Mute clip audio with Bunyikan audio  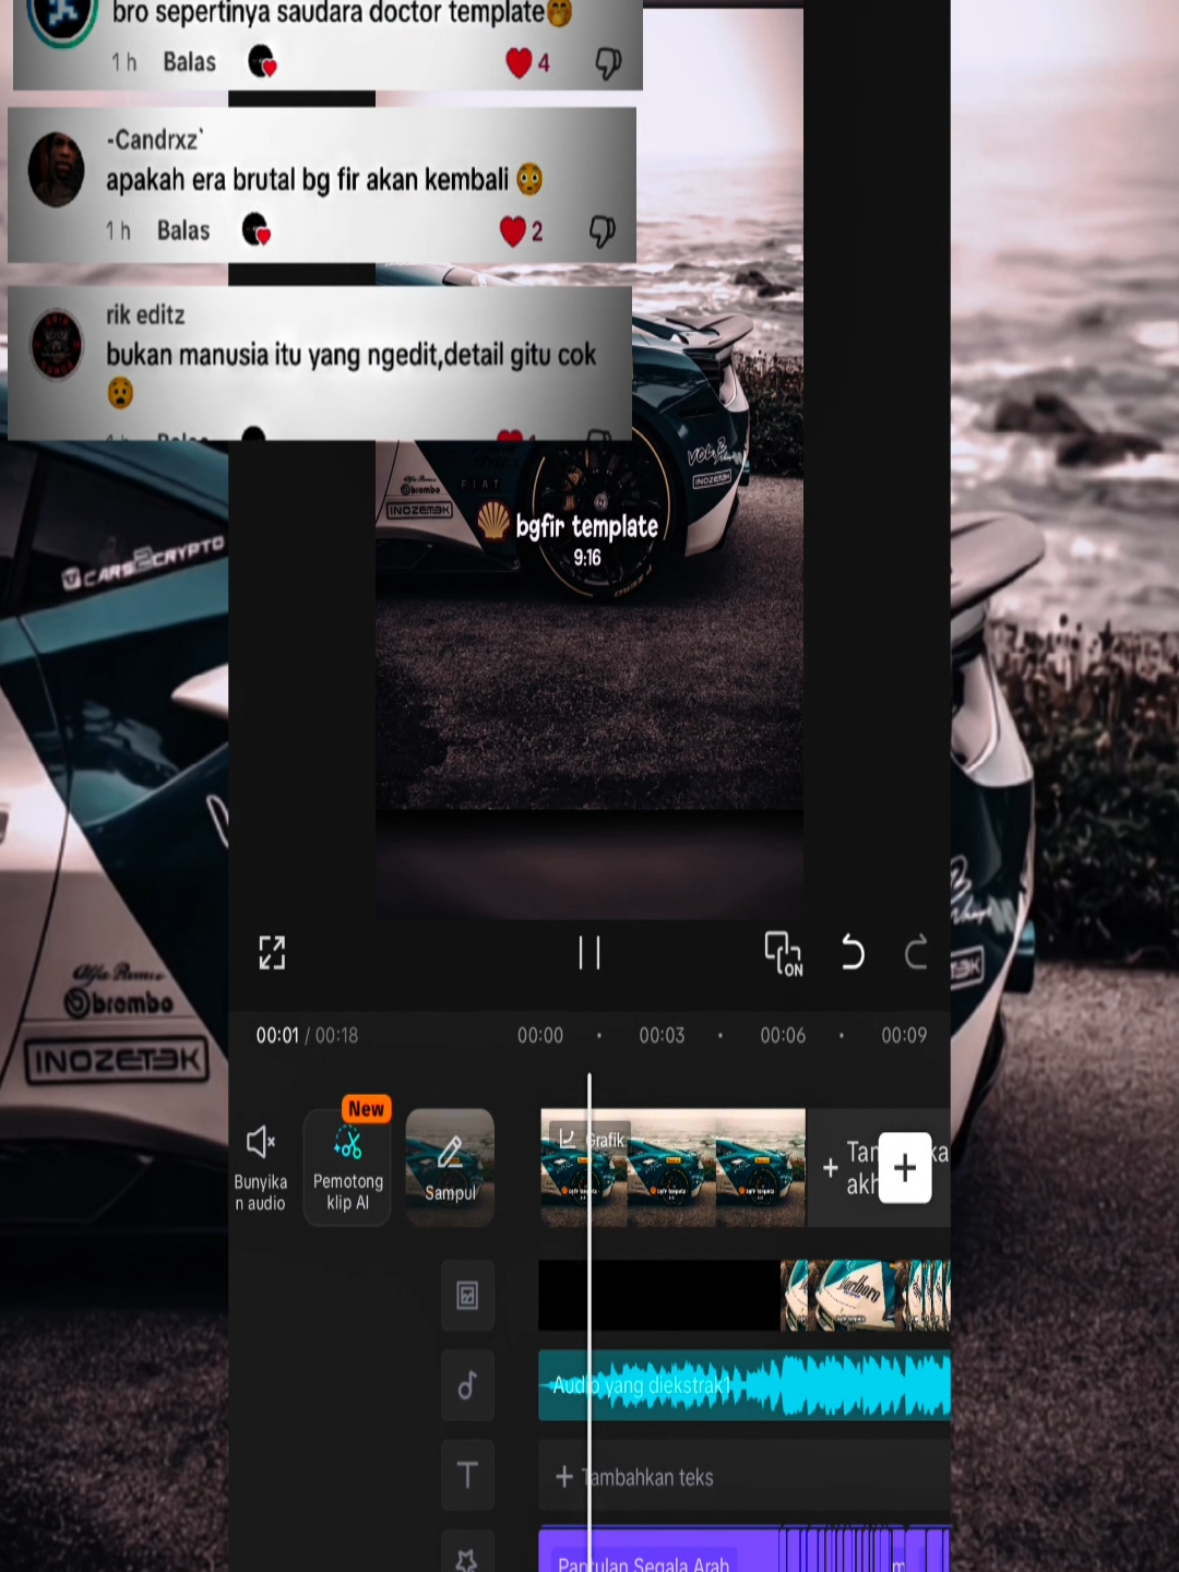(260, 1167)
